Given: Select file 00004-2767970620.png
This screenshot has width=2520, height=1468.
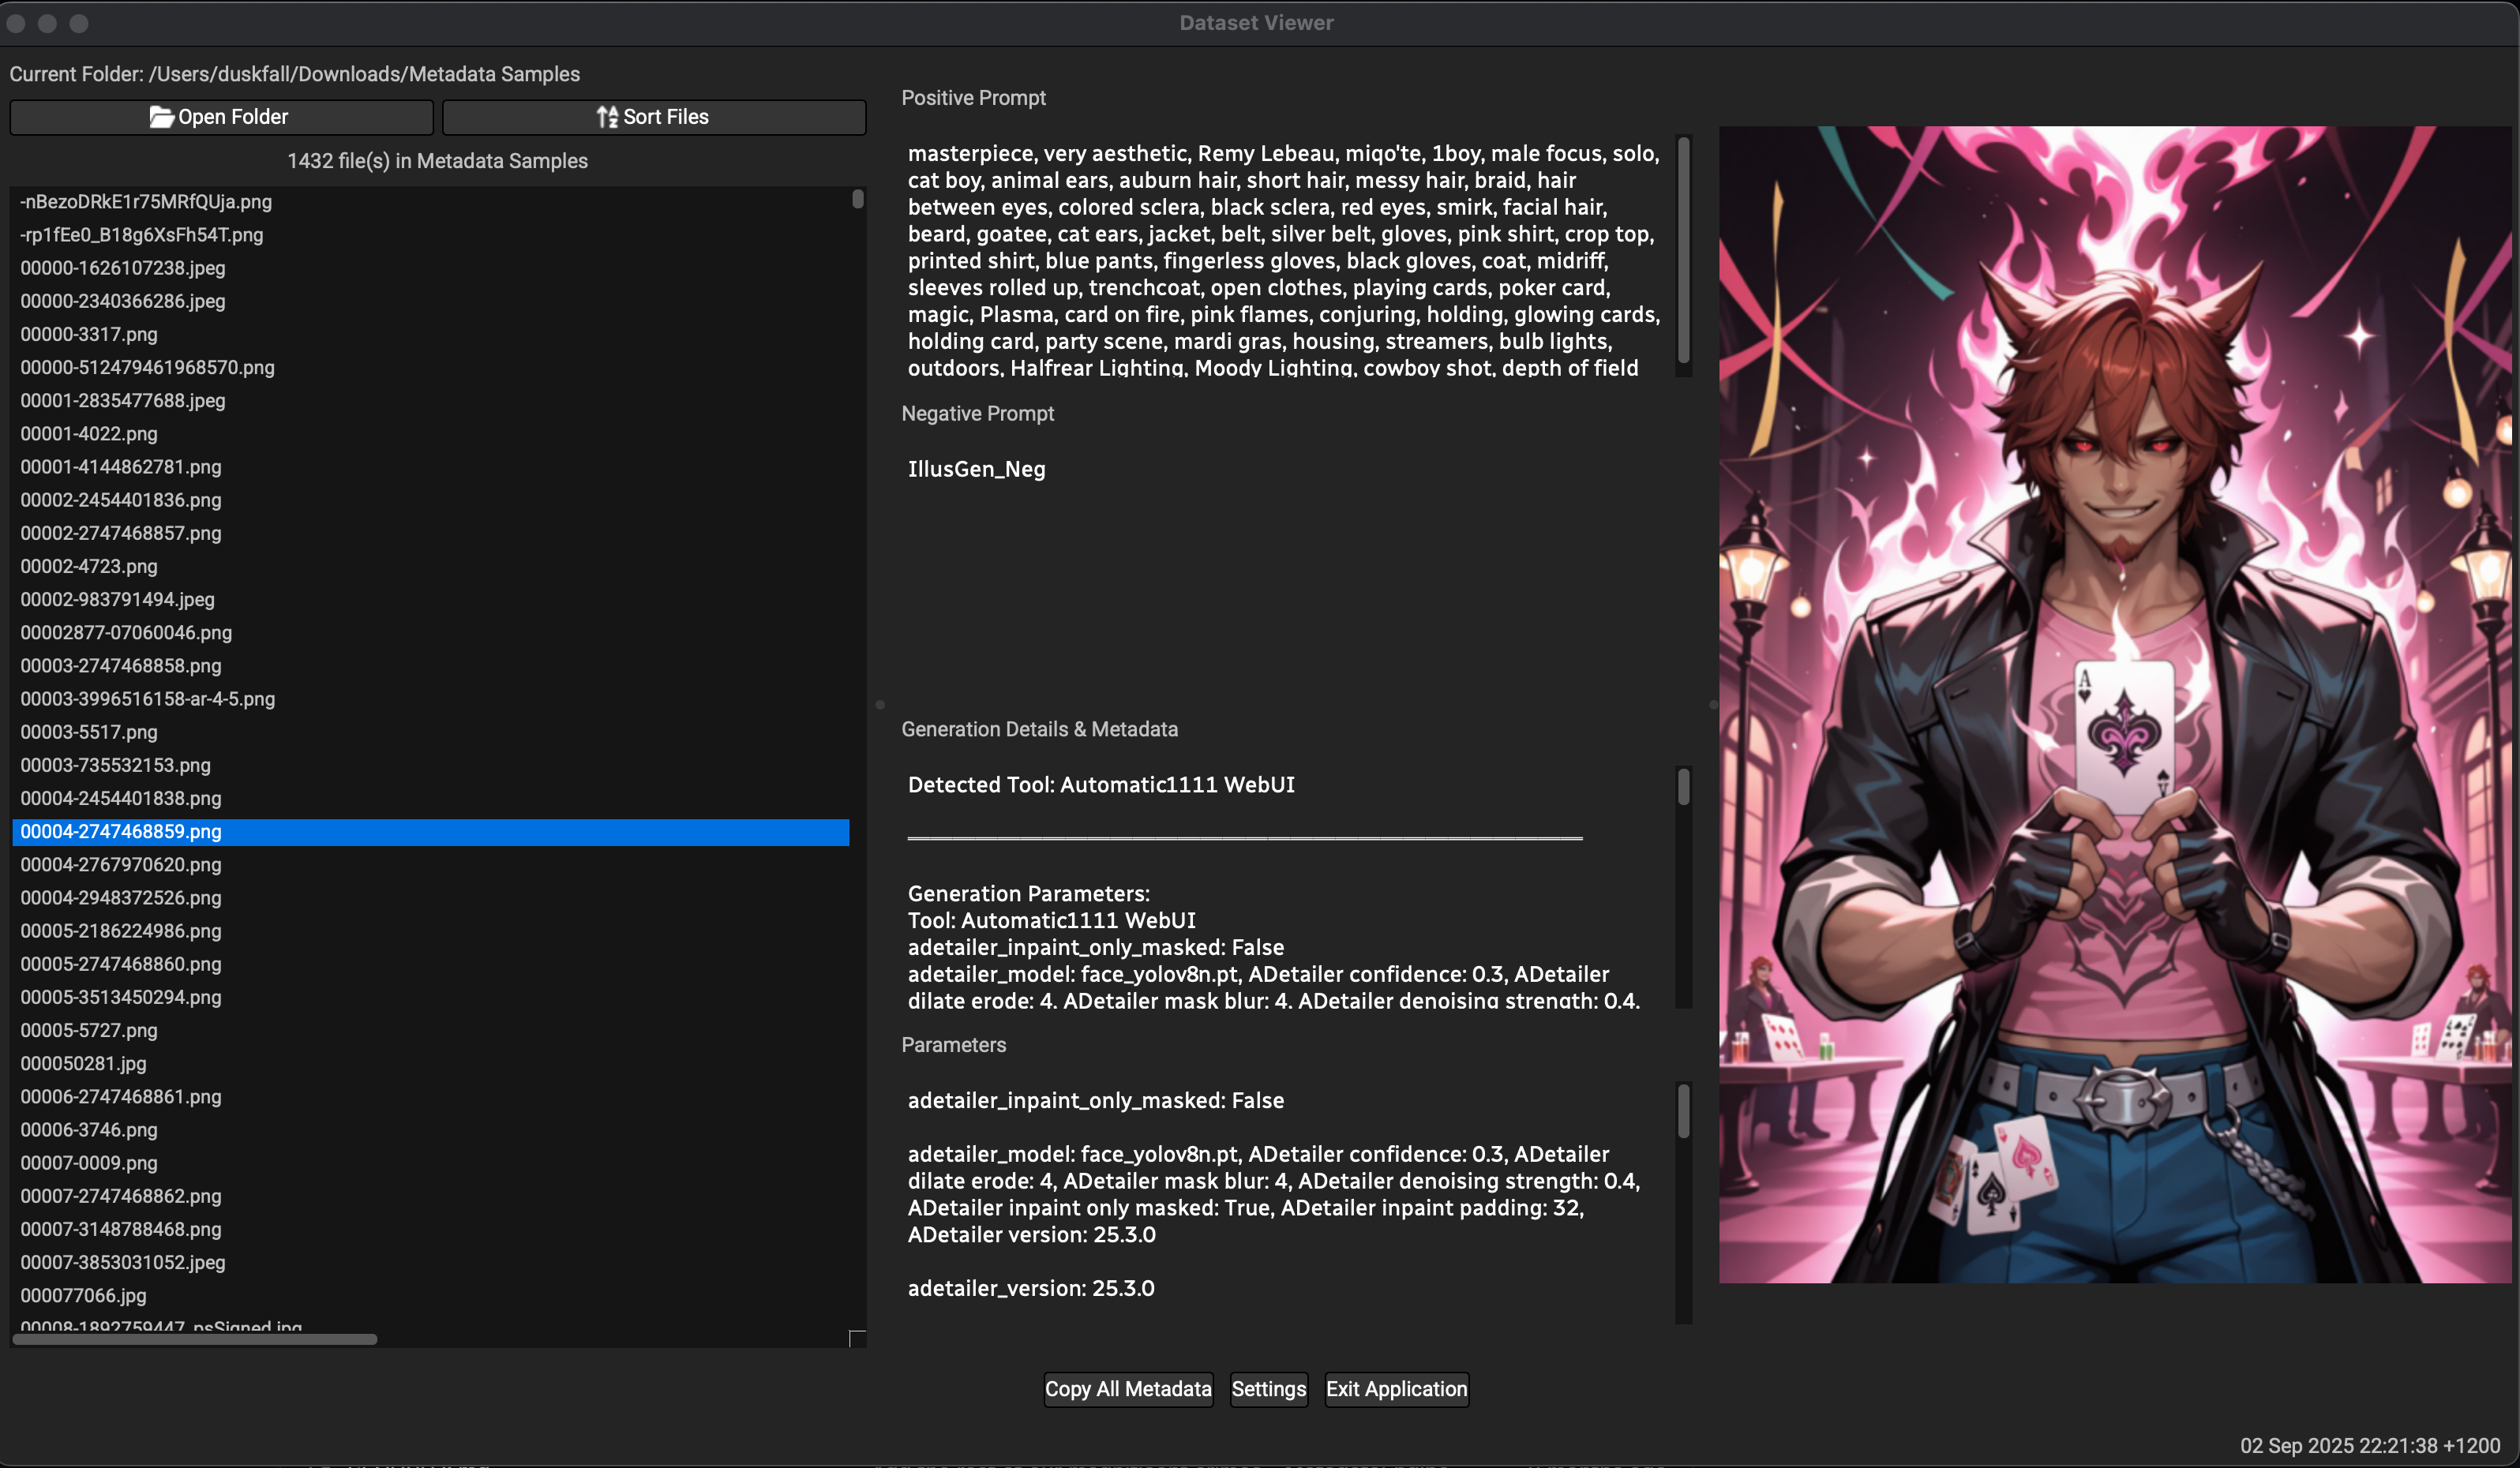Looking at the screenshot, I should point(121,864).
